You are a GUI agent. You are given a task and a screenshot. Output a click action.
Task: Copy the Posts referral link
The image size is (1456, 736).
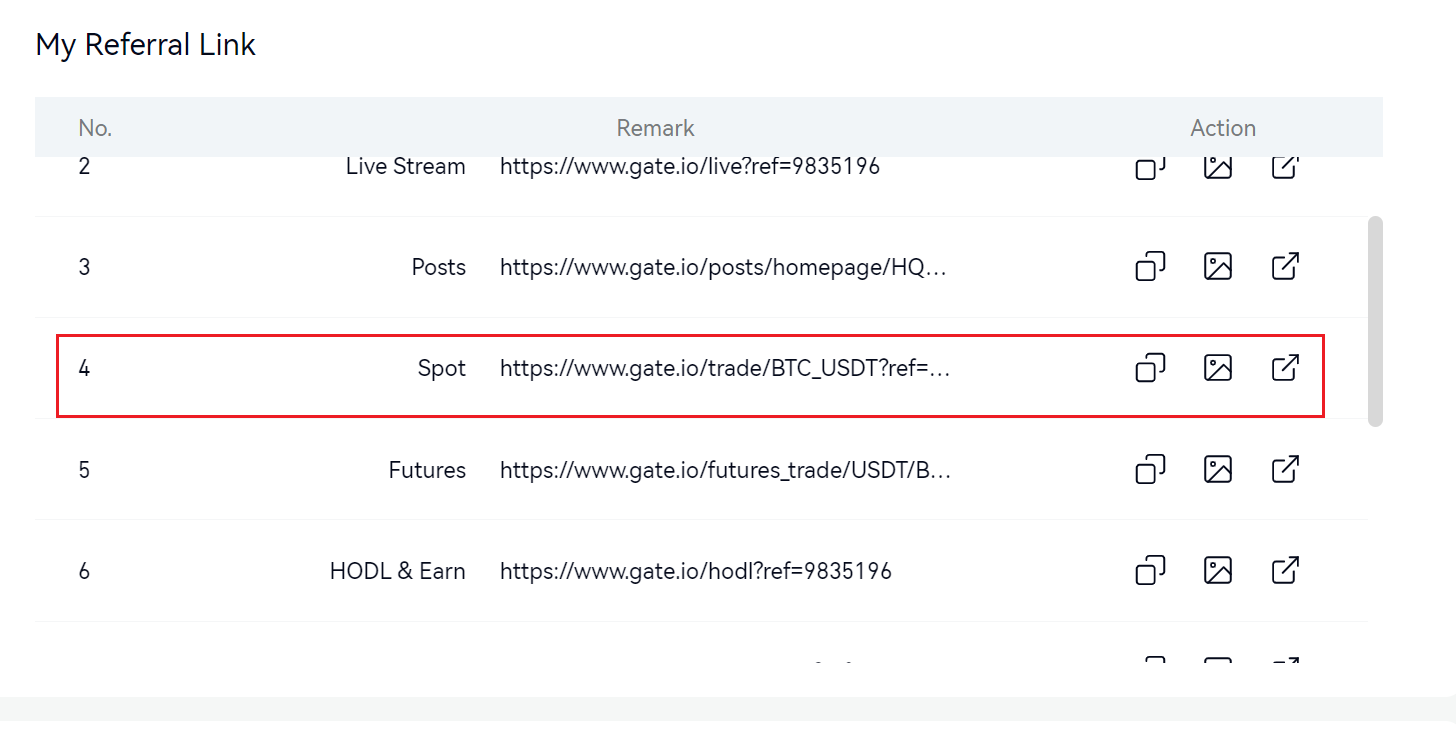coord(1150,267)
